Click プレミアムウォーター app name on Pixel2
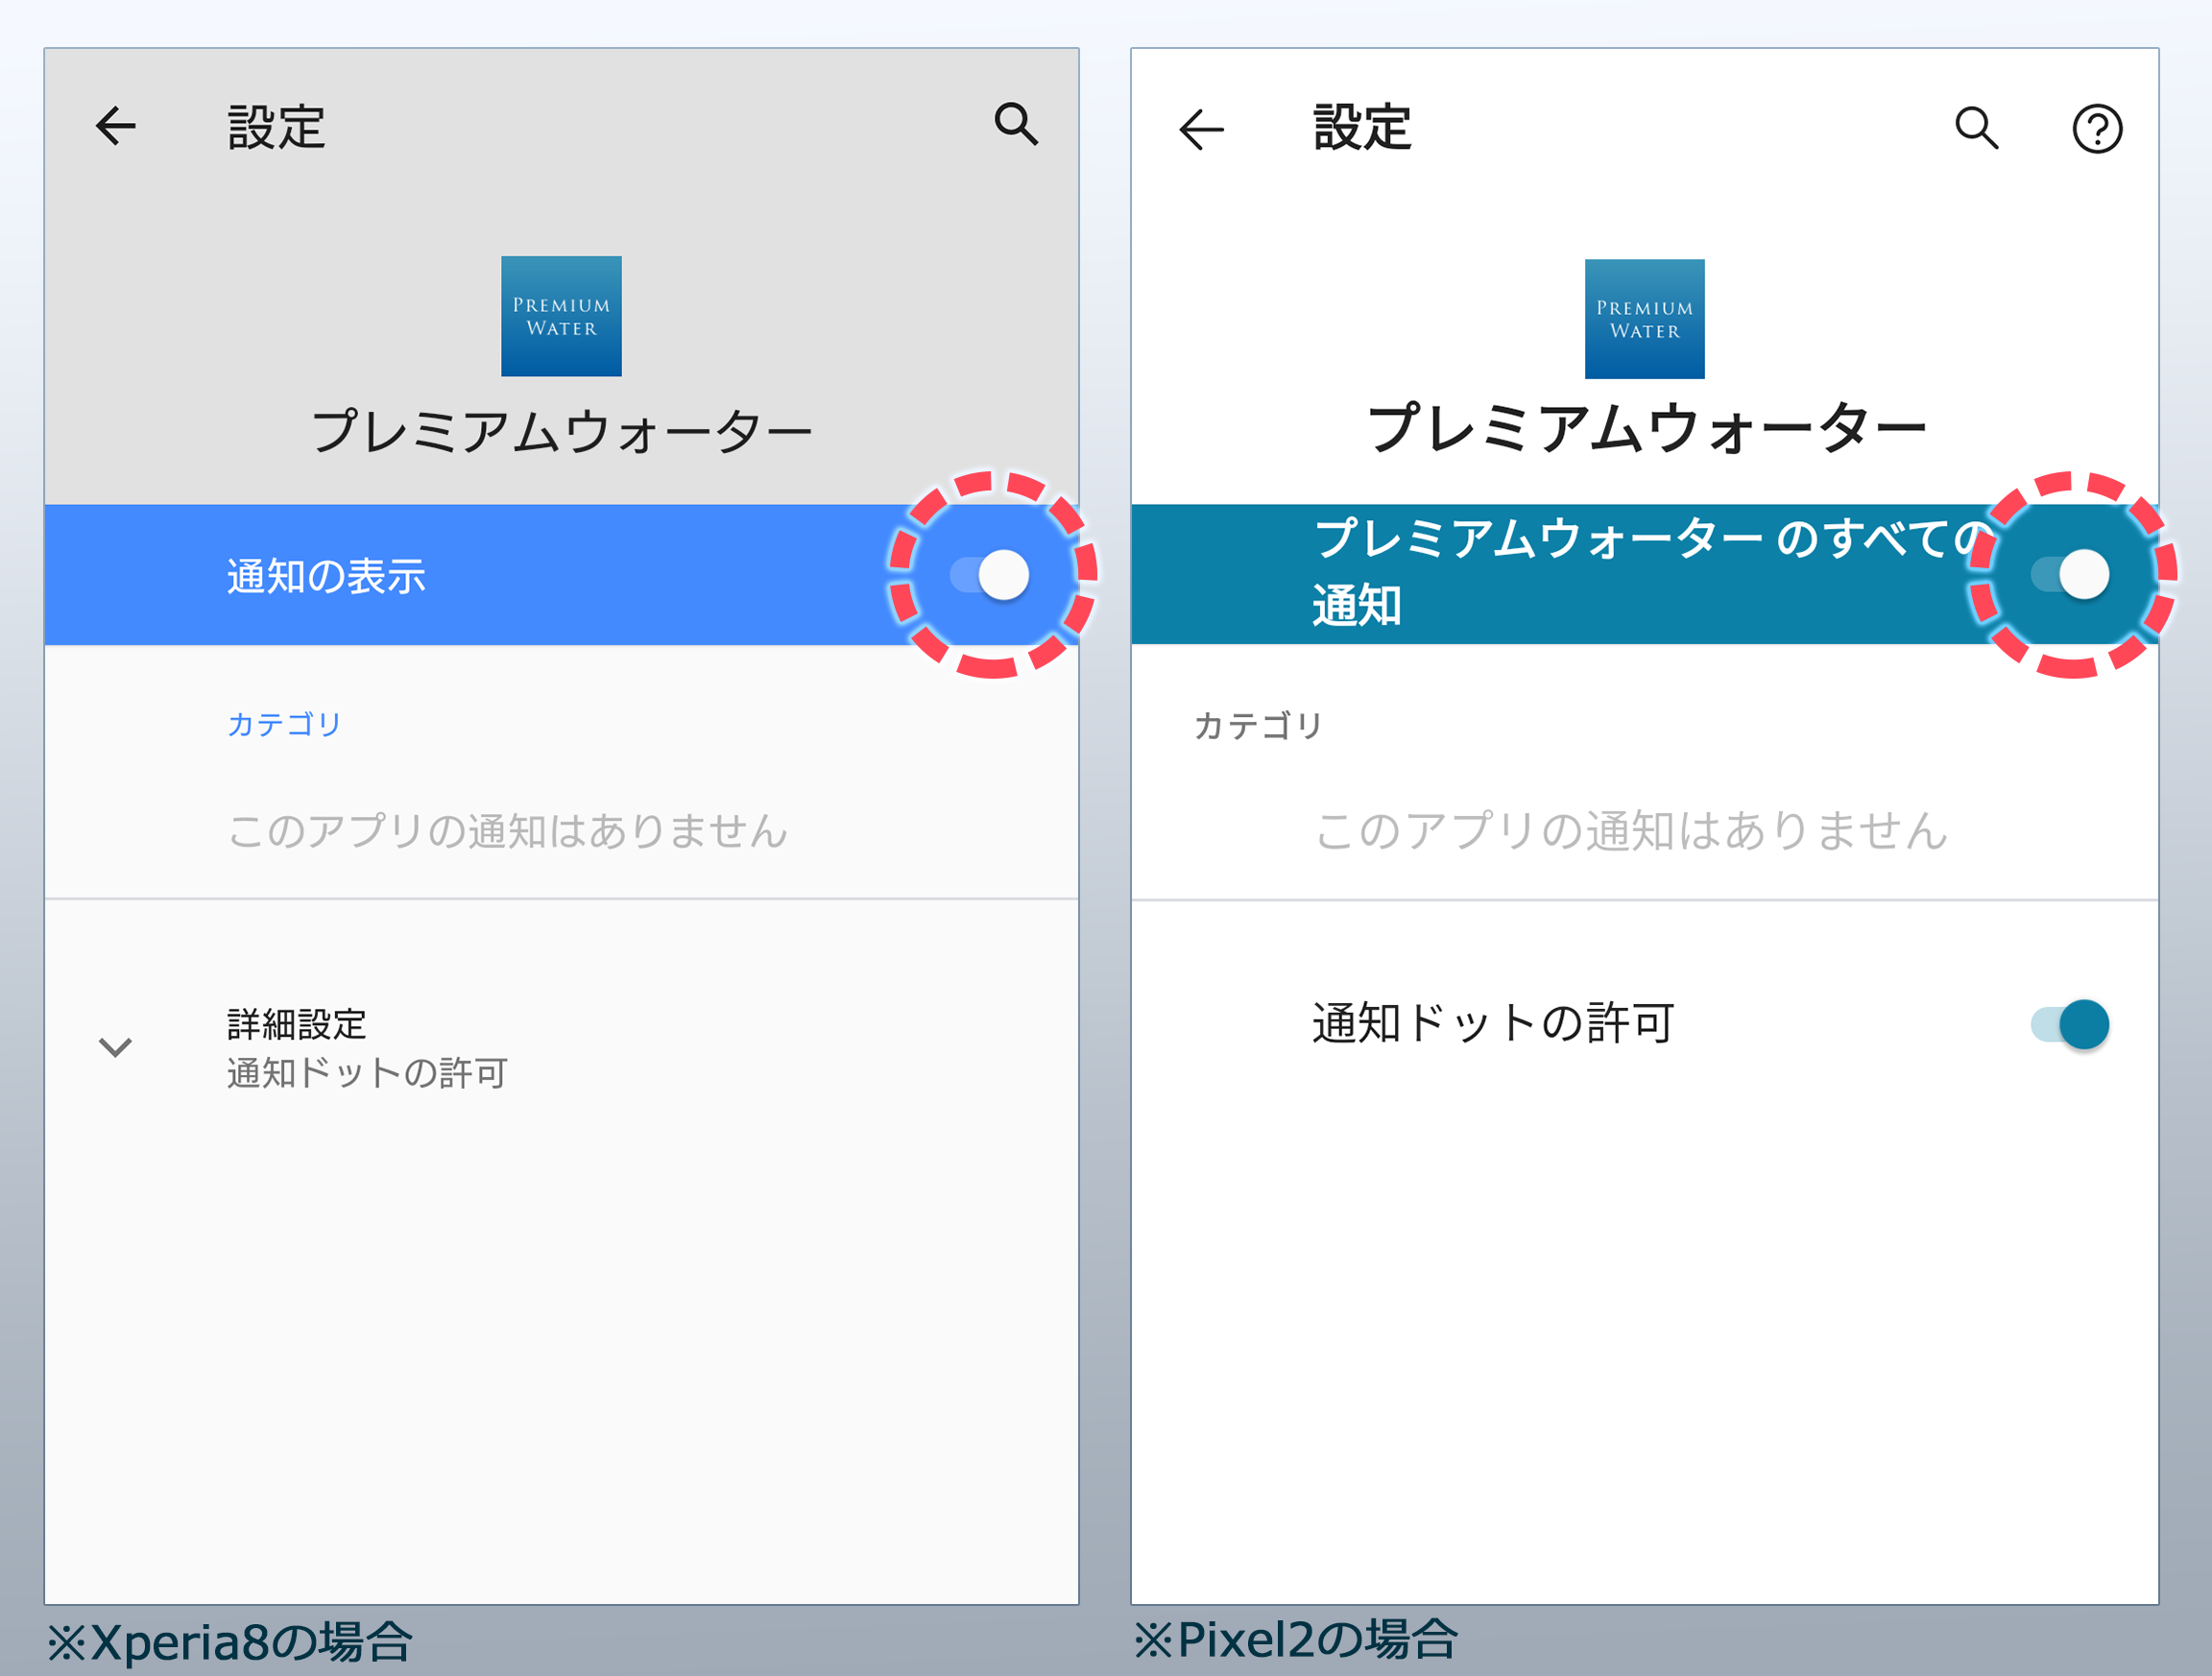Screen dimensions: 2212x1676 point(1645,430)
